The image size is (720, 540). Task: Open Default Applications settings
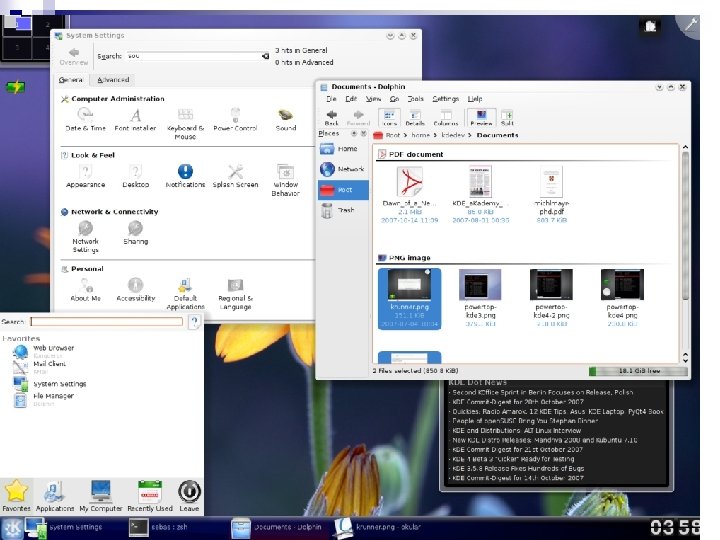tap(185, 294)
